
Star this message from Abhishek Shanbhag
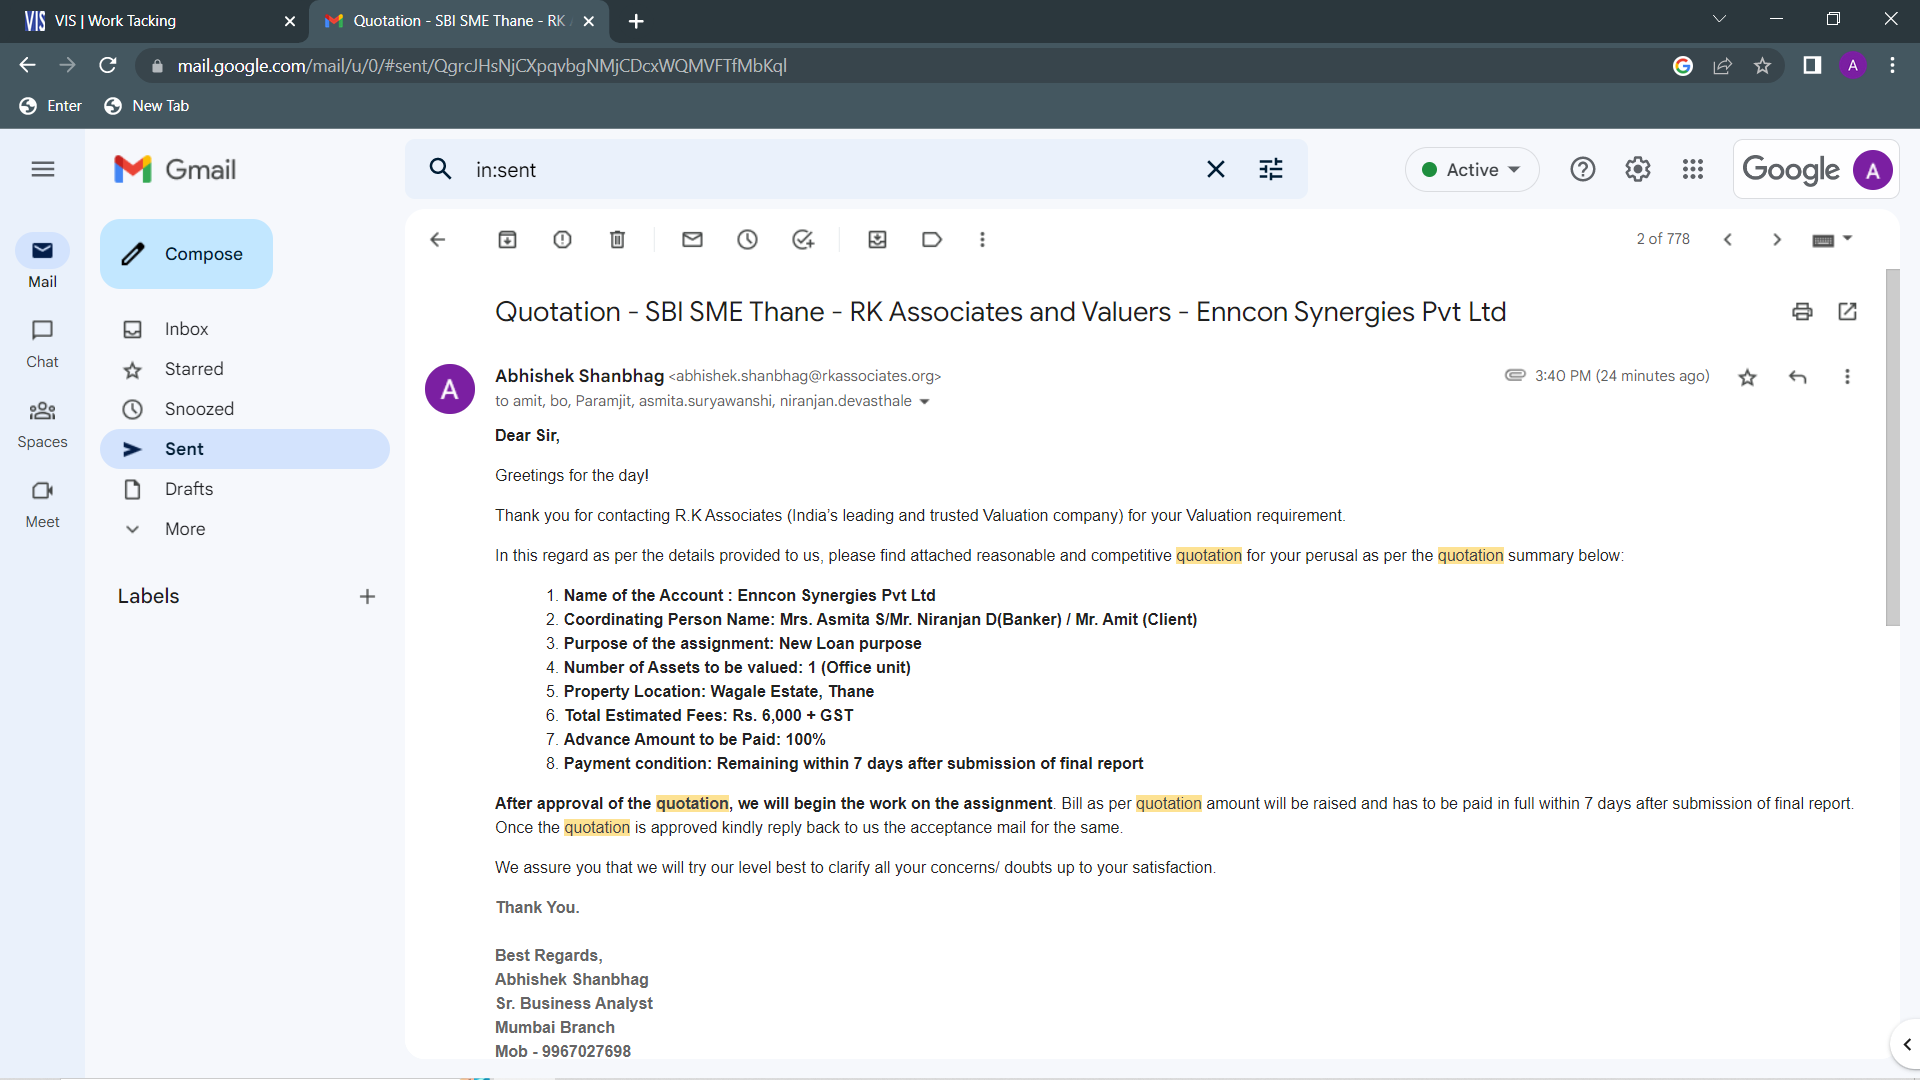pos(1748,377)
